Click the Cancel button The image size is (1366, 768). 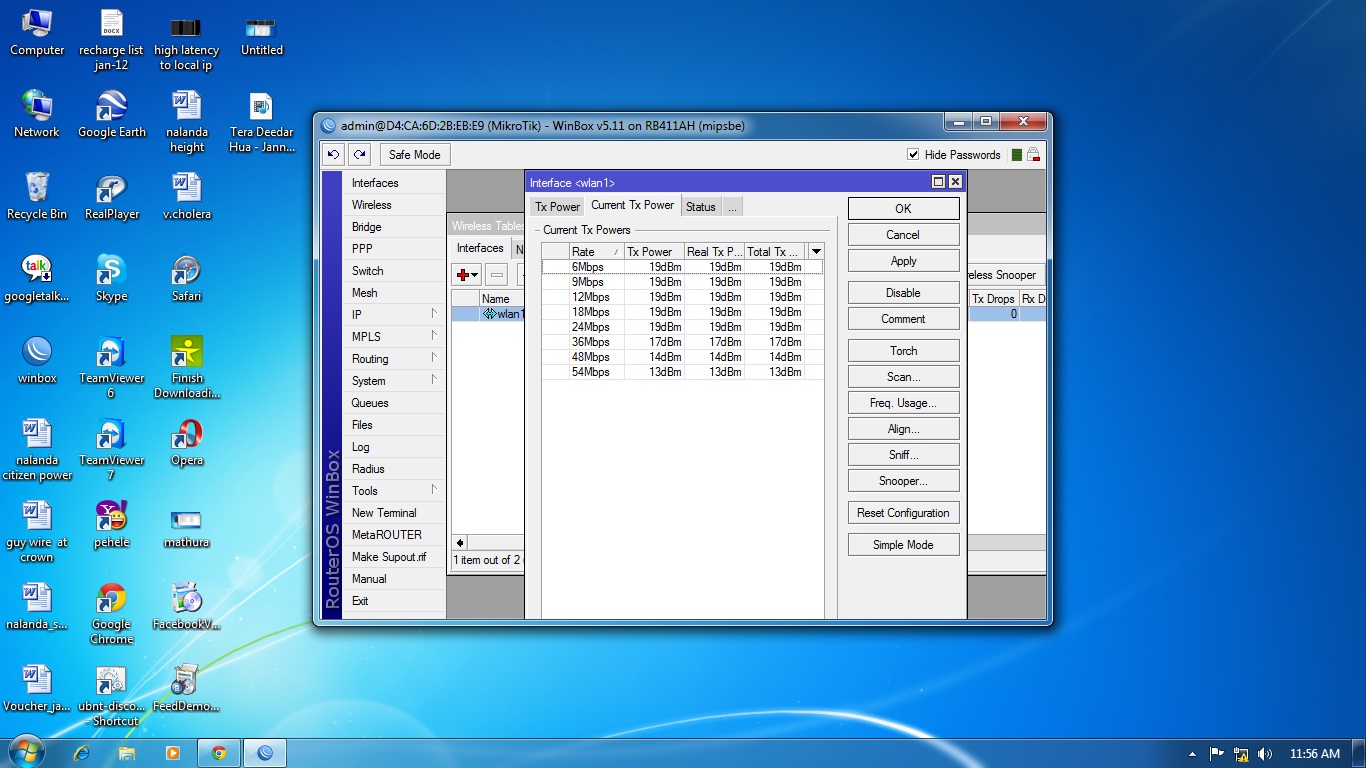(x=903, y=235)
